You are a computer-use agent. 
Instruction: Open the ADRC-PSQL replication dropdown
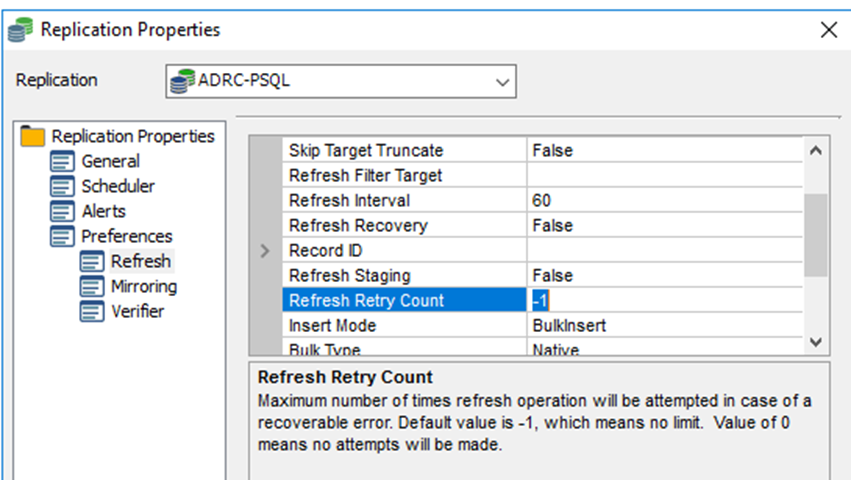(x=503, y=82)
